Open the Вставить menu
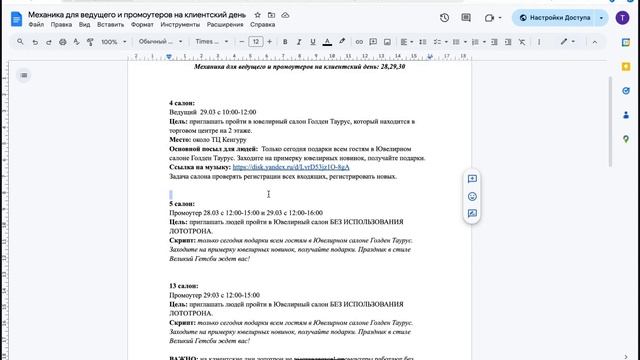Screen dimensions: 640x360 pos(111,24)
